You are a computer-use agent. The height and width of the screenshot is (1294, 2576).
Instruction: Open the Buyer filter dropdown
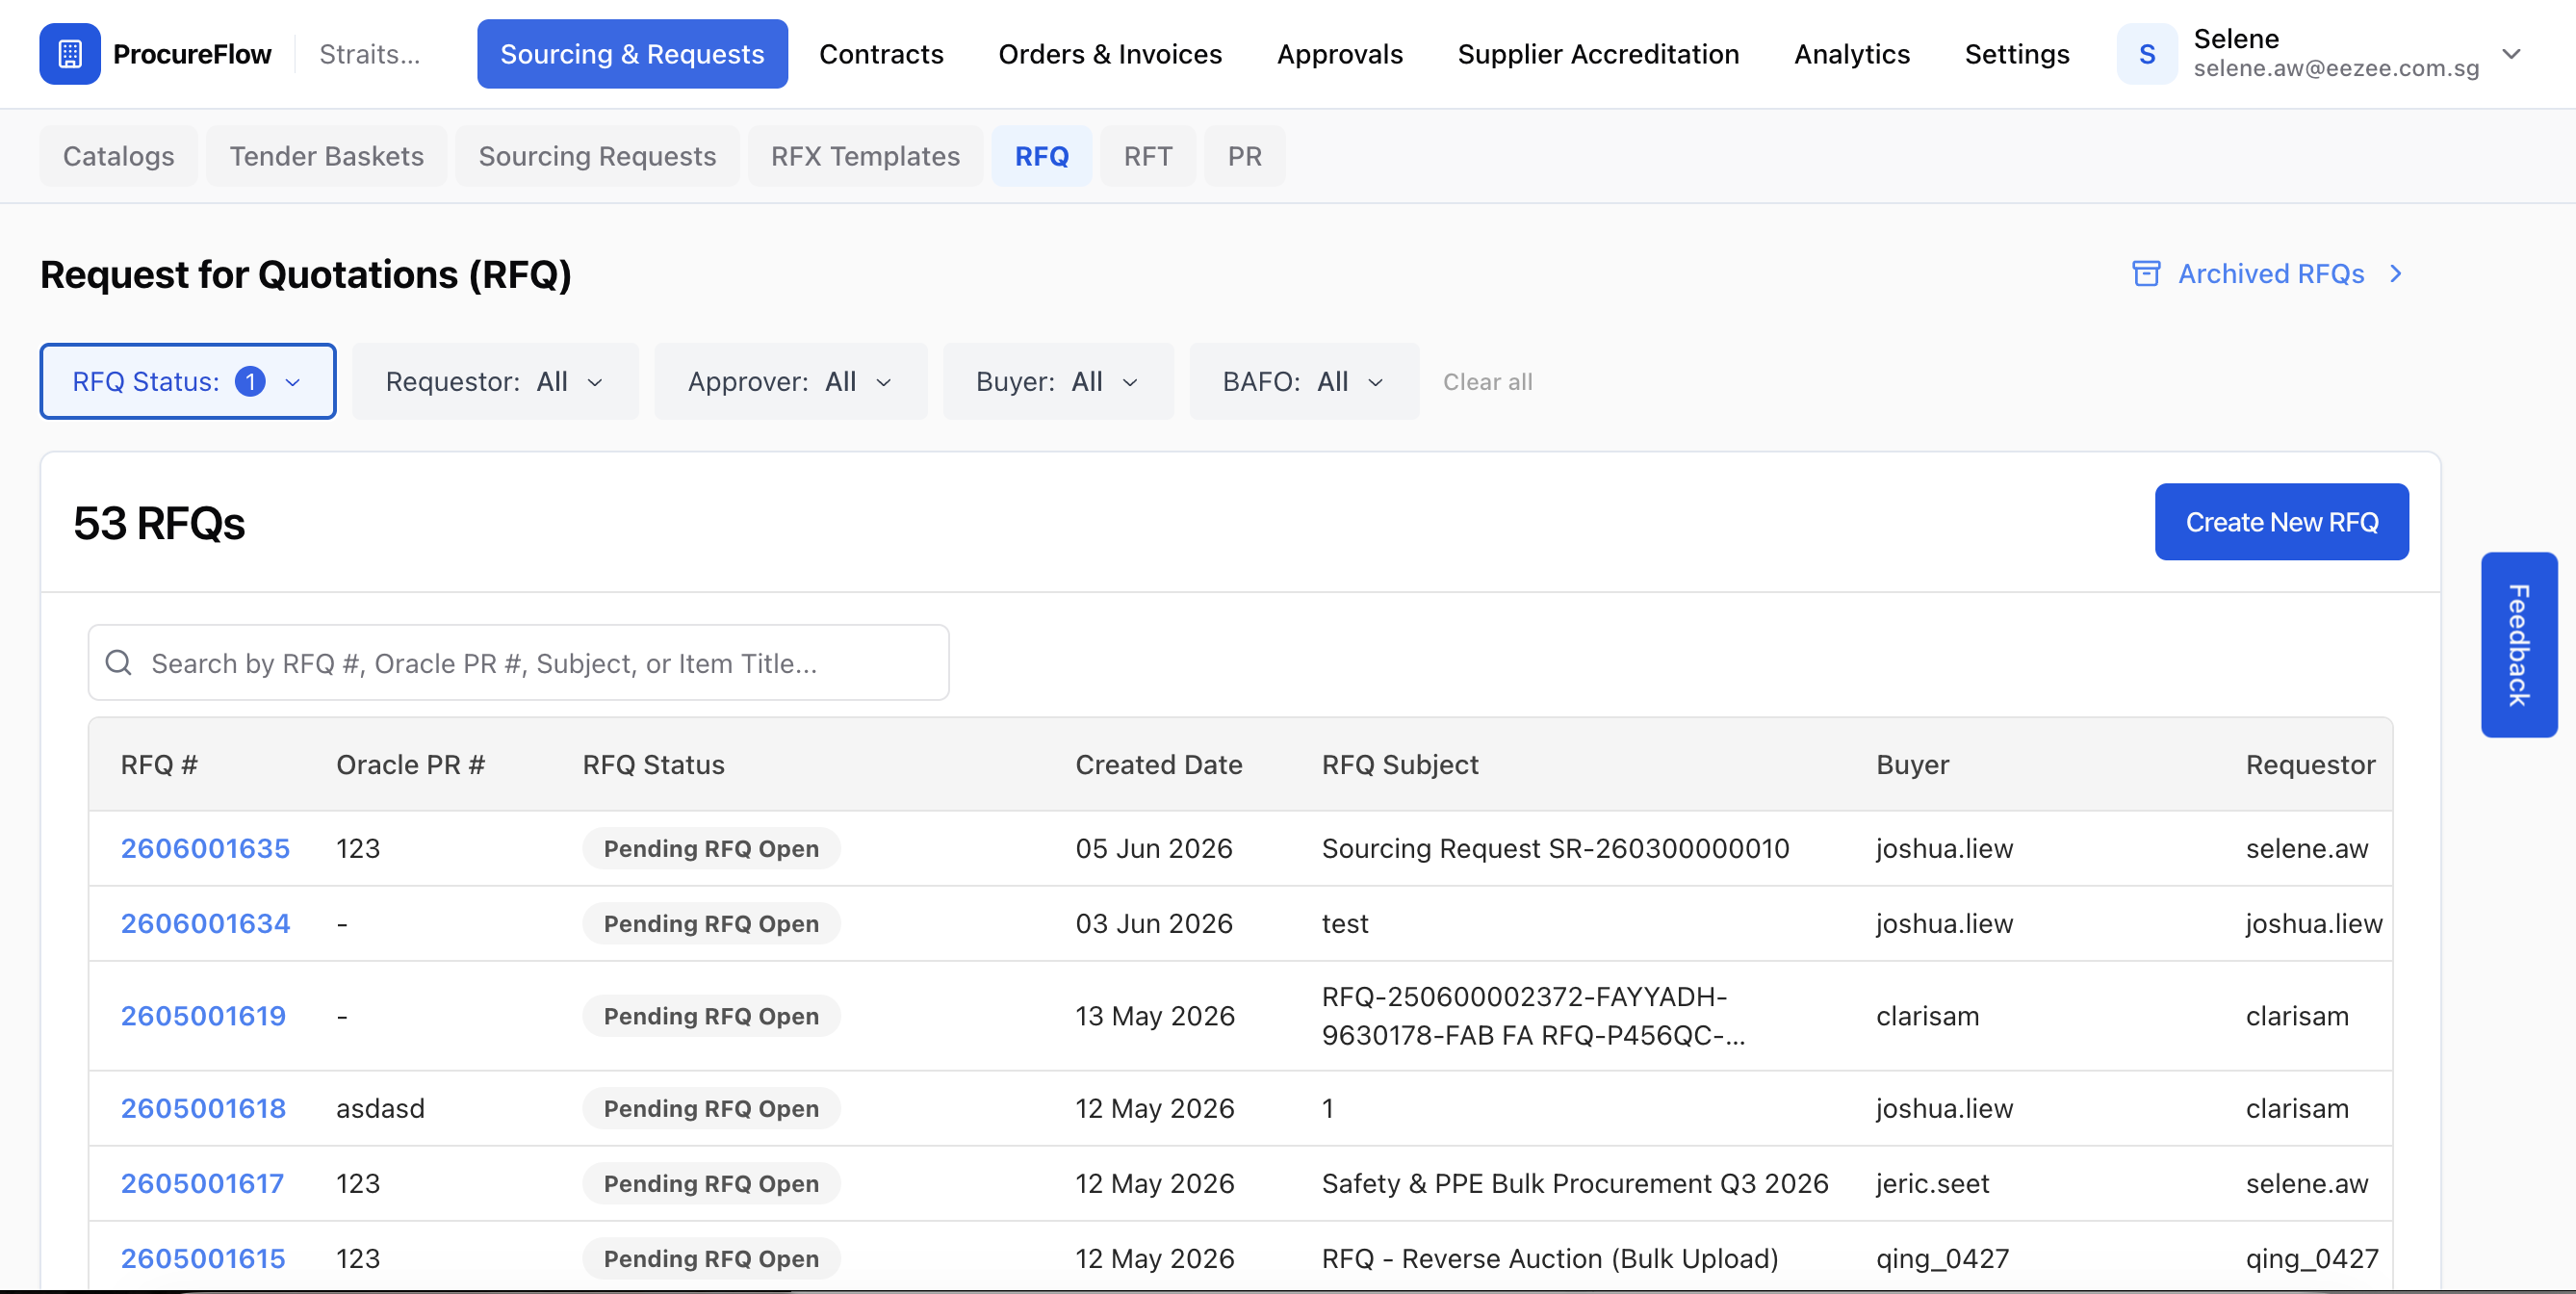[1058, 381]
